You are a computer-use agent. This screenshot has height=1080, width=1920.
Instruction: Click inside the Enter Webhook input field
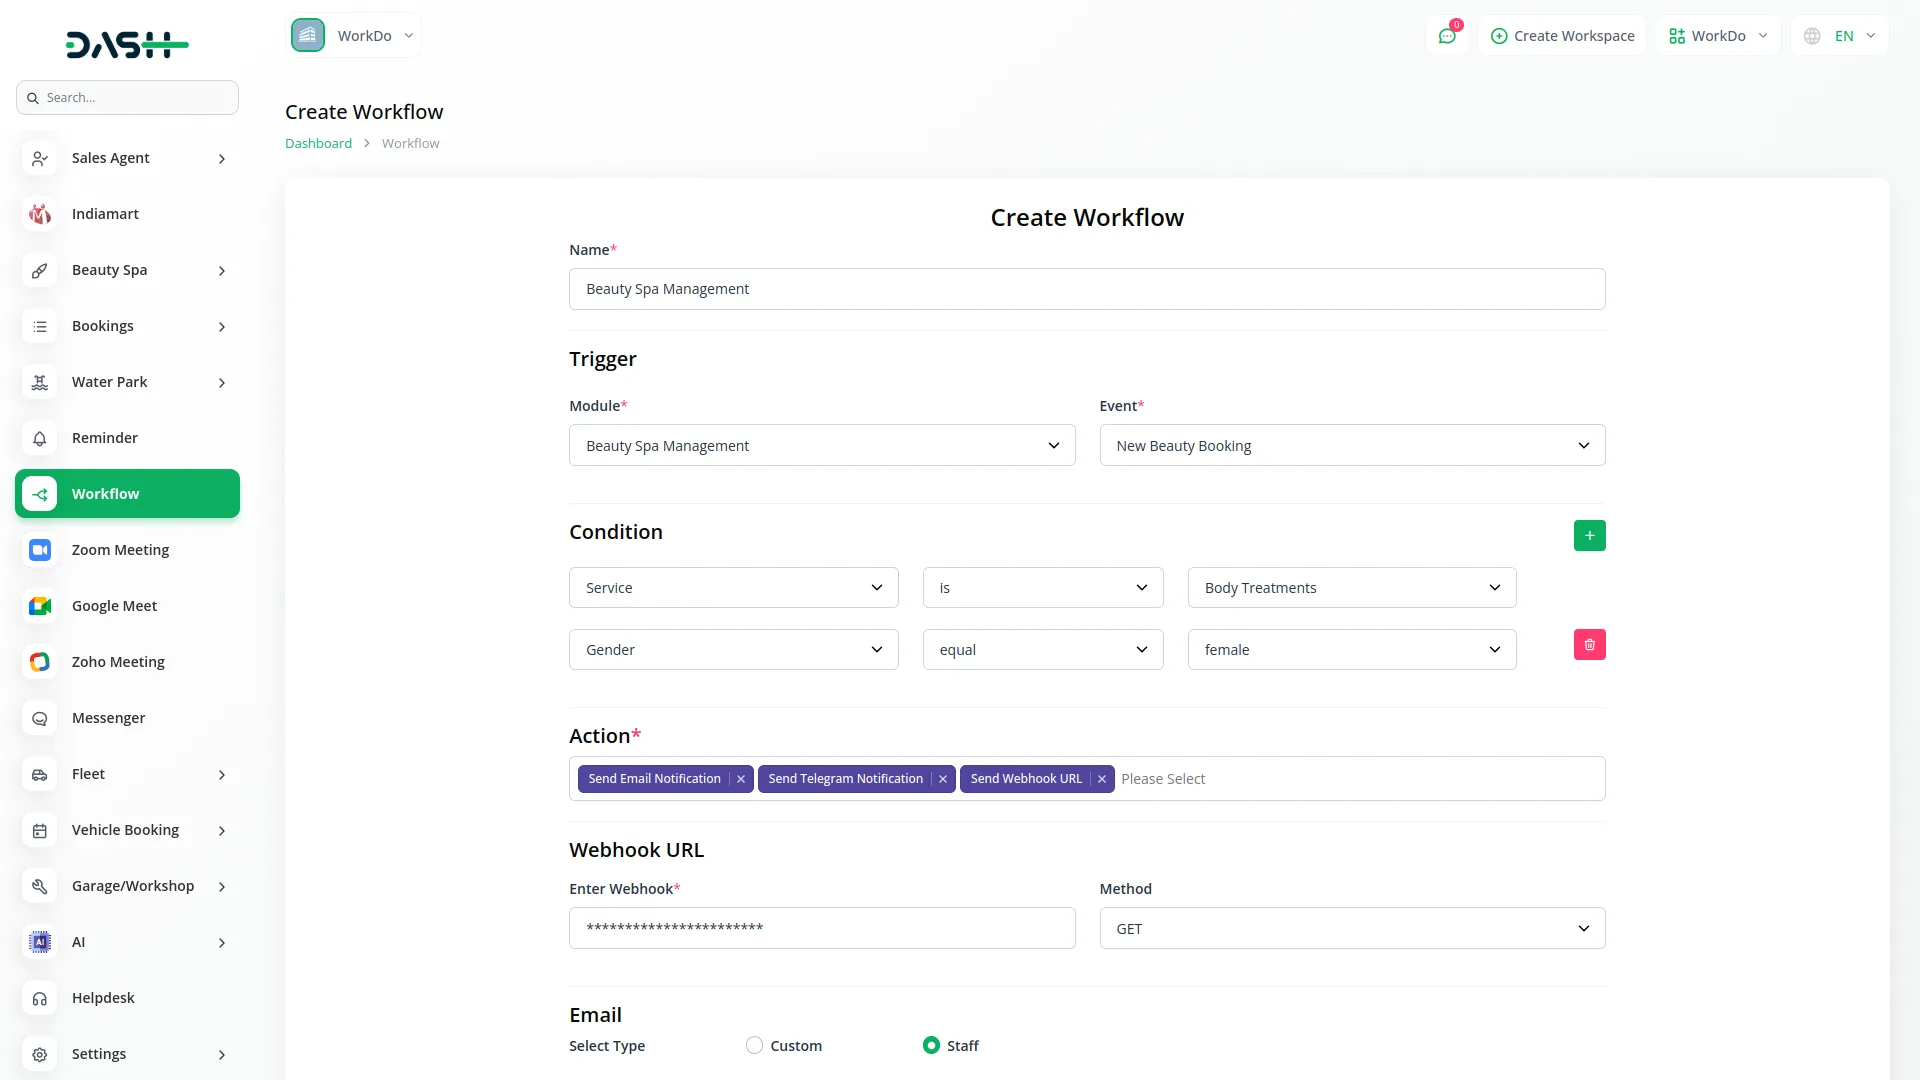(822, 928)
